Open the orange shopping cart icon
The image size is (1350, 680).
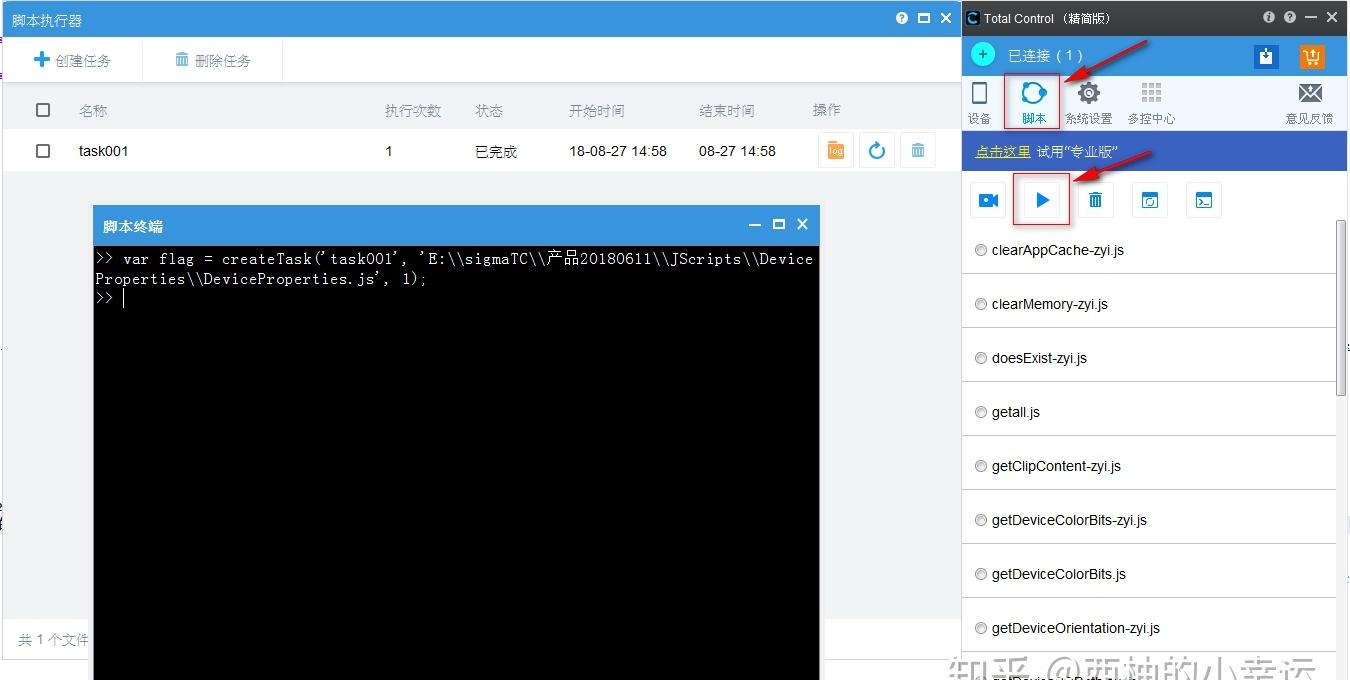click(1312, 57)
